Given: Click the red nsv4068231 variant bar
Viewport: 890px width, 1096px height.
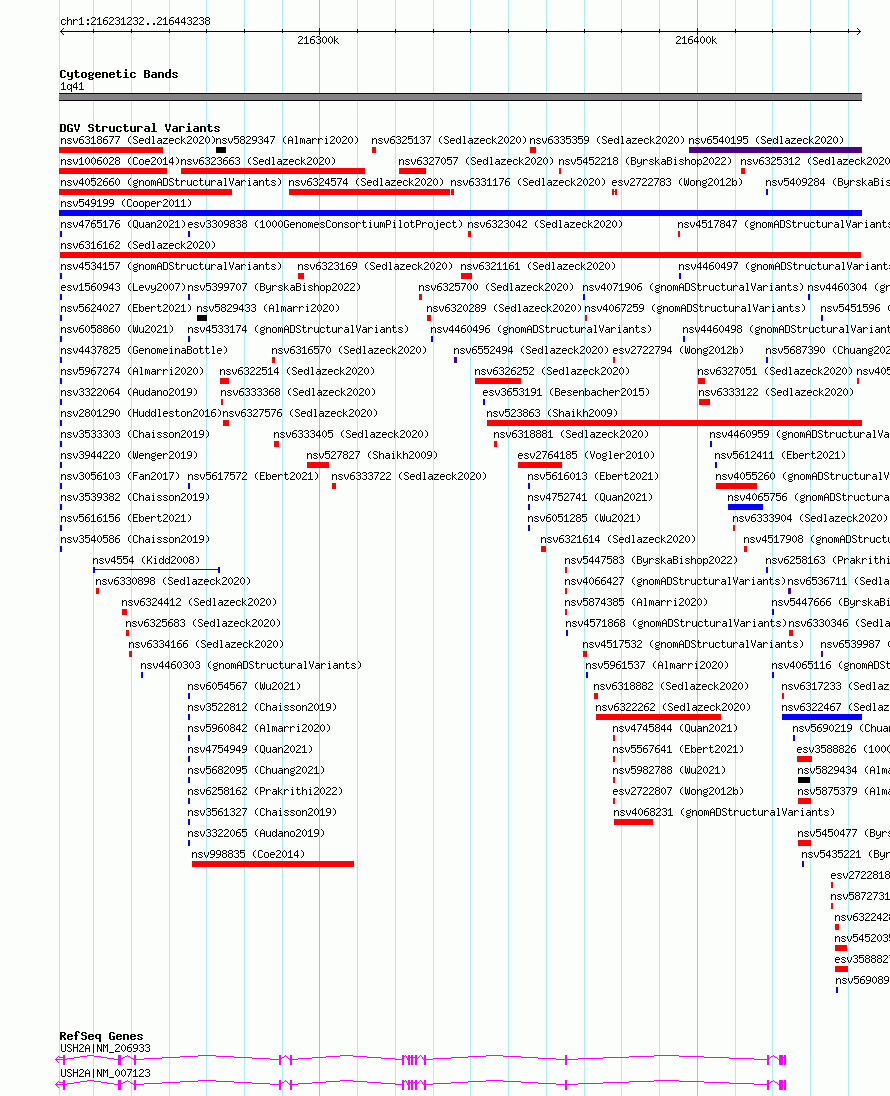Looking at the screenshot, I should tap(633, 822).
